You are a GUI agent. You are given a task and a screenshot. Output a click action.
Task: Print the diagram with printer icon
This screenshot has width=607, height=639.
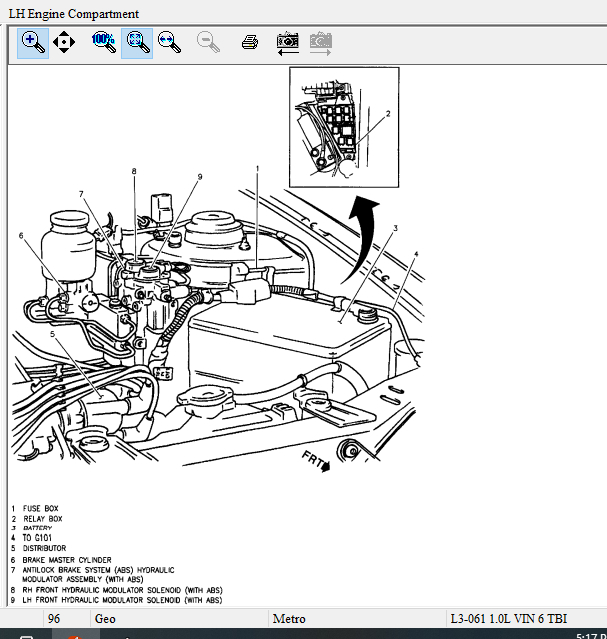point(249,42)
